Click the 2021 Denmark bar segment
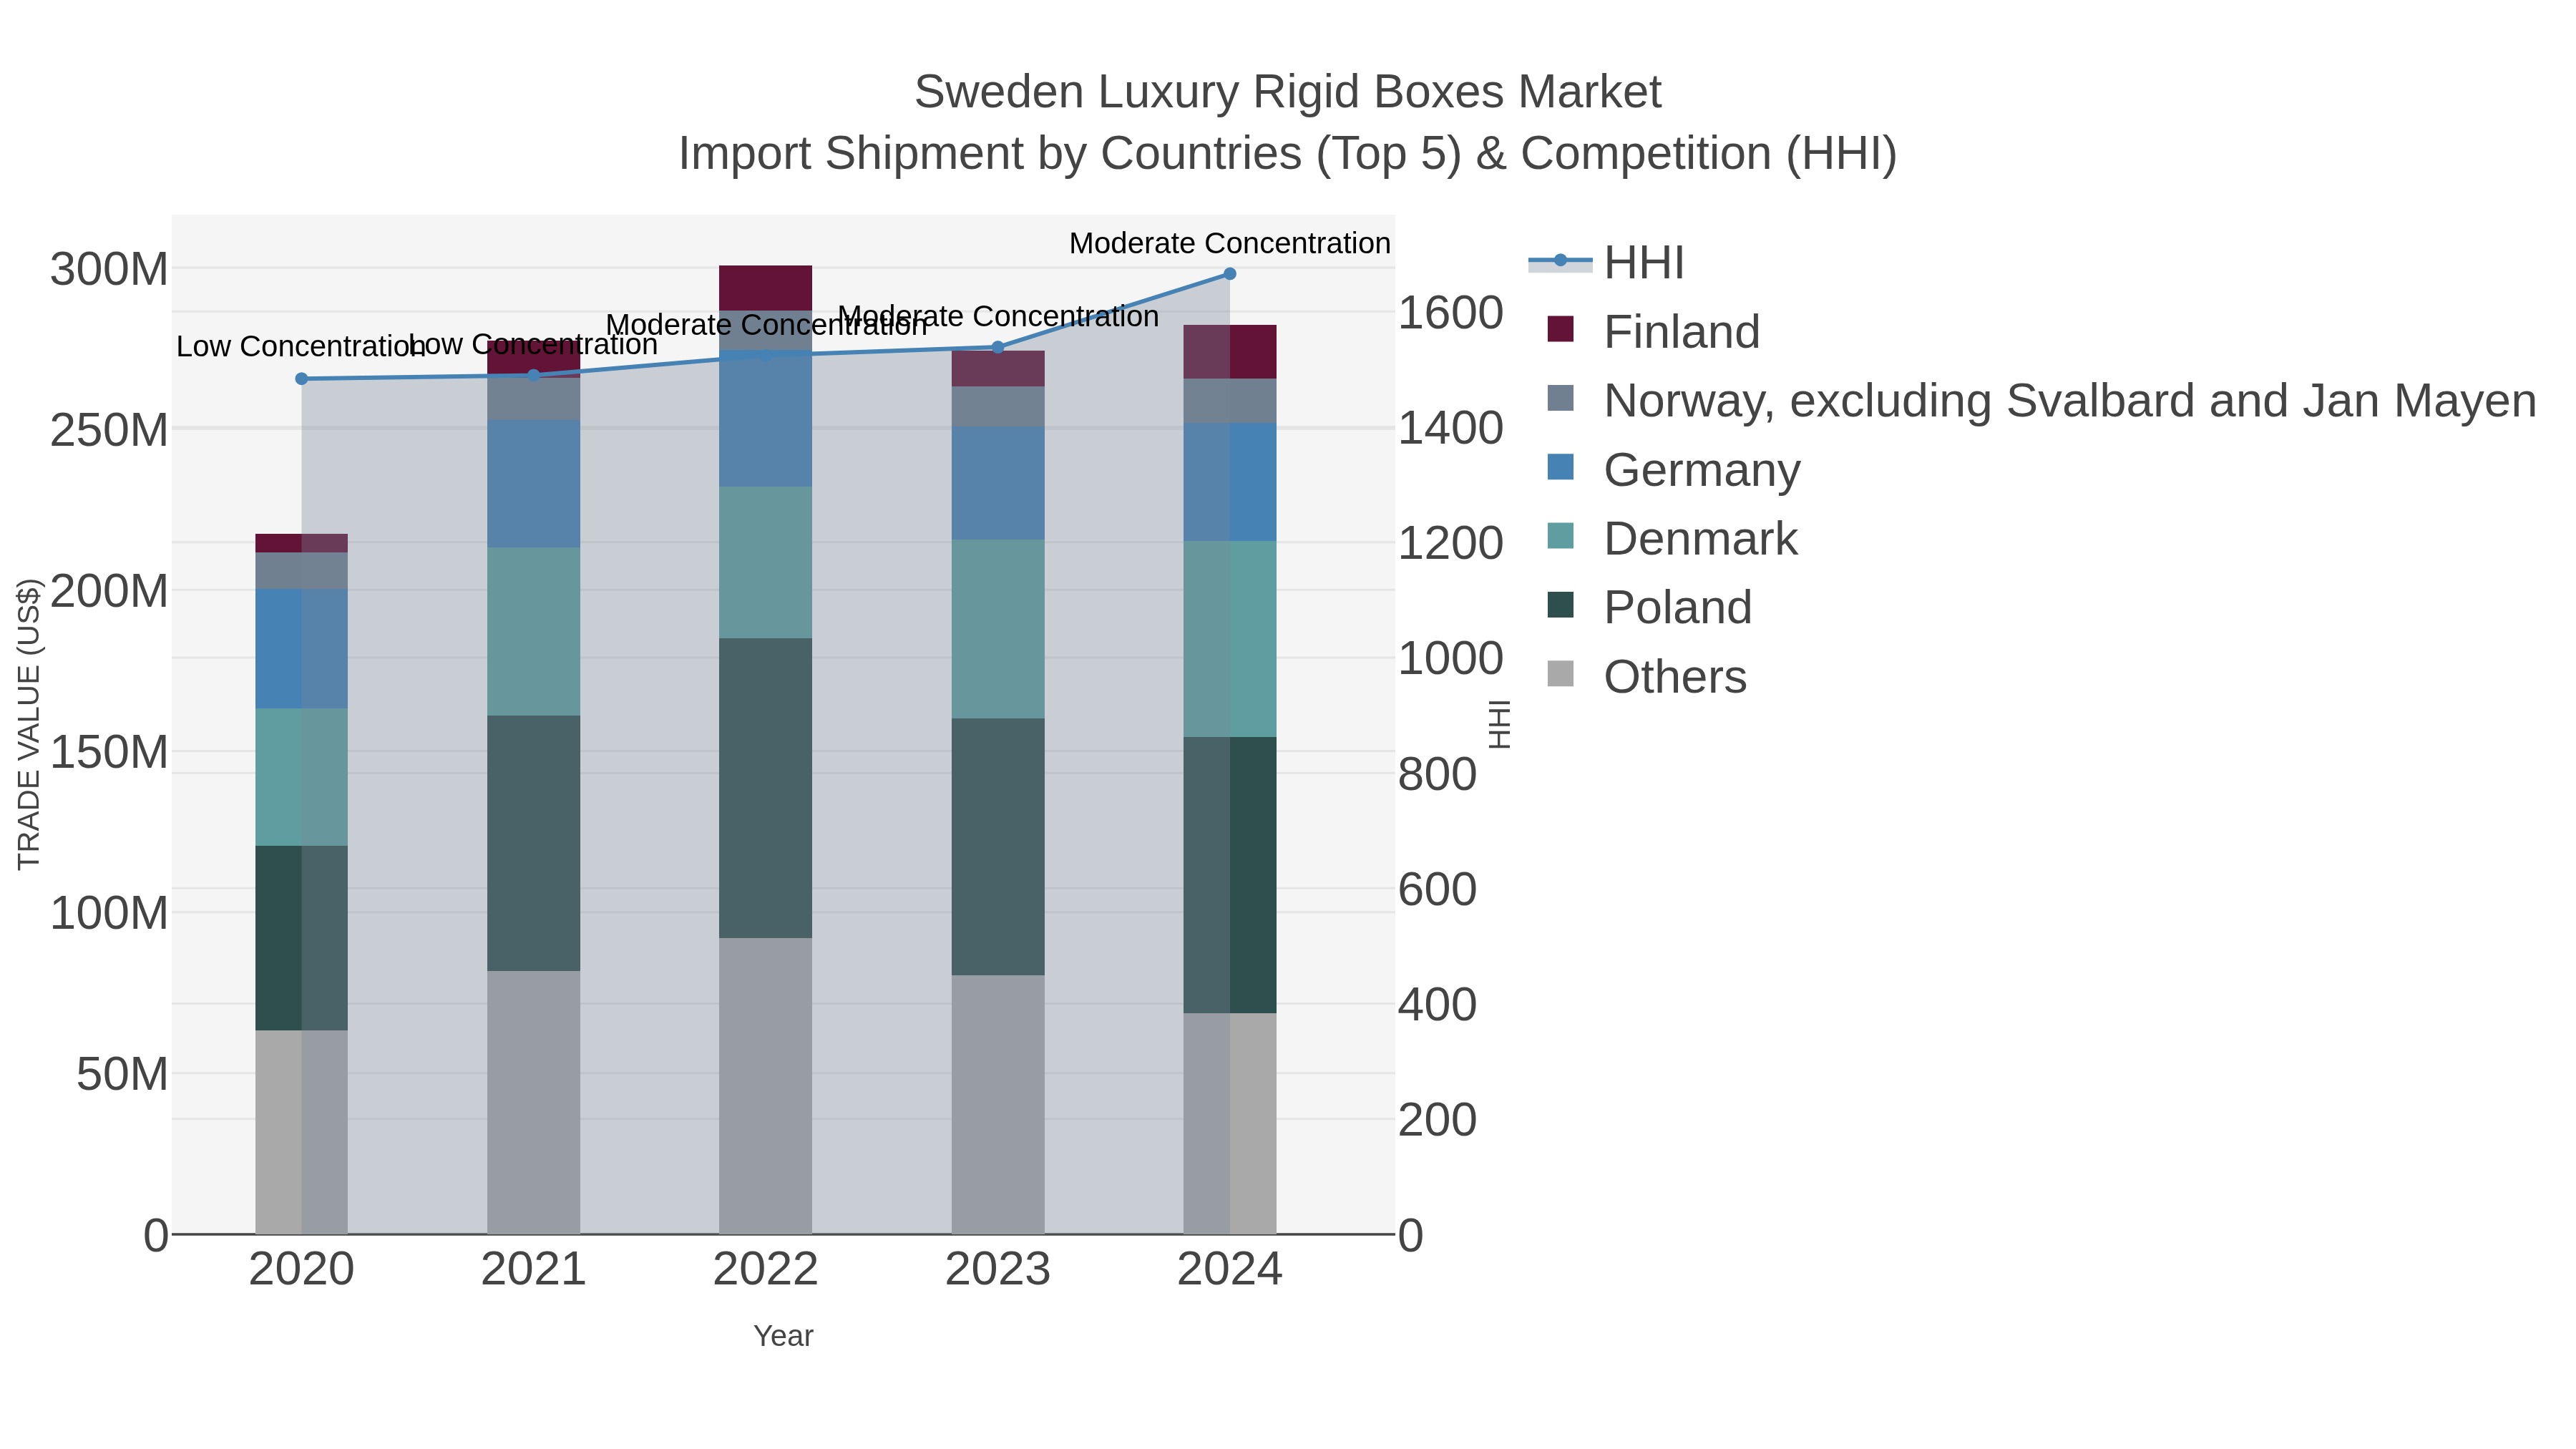This screenshot has height=1449, width=2576. tap(534, 632)
